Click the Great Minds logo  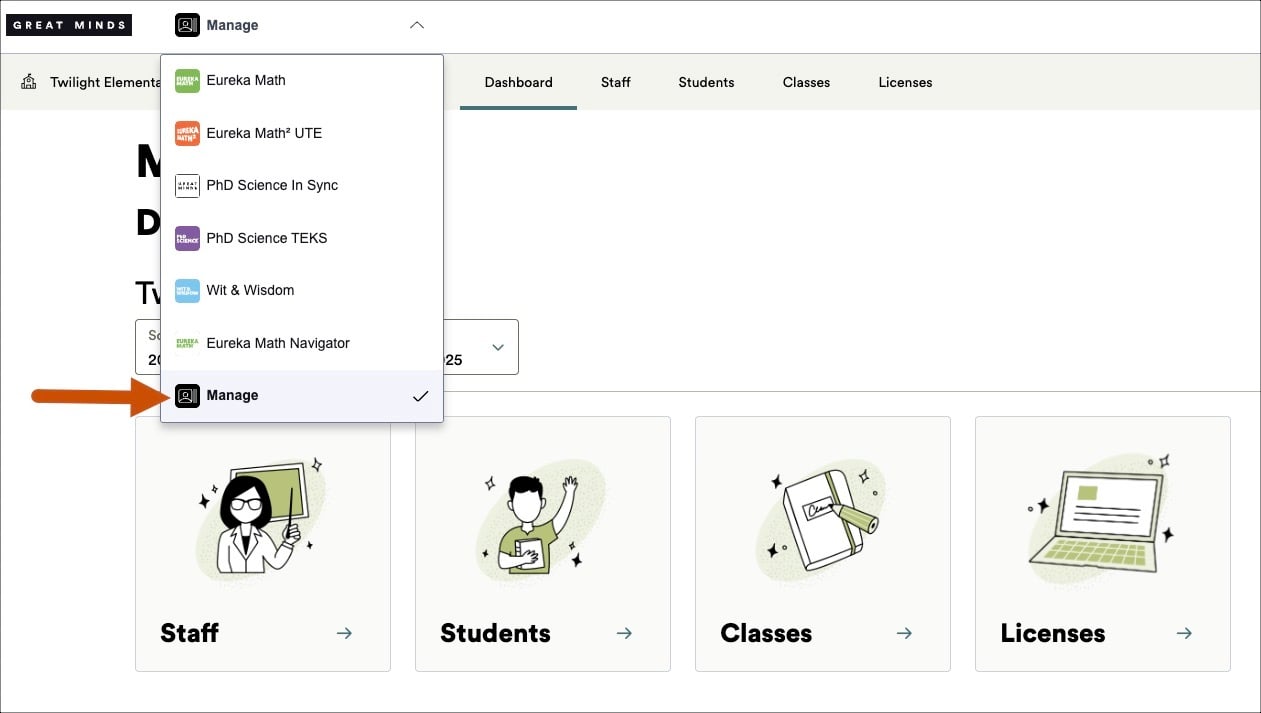click(x=69, y=25)
